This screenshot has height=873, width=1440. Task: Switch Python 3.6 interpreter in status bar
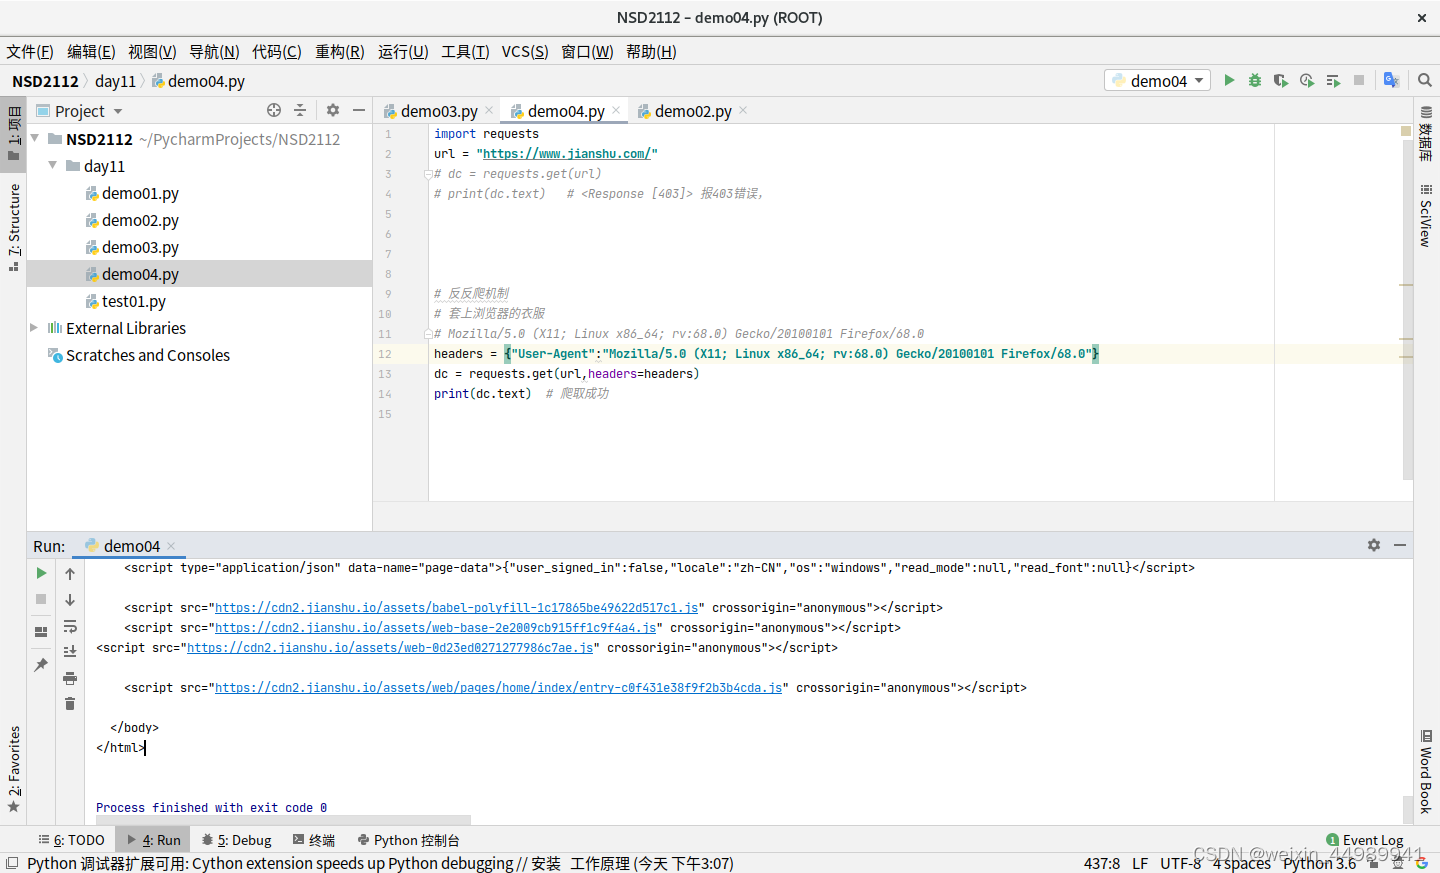(x=1320, y=863)
